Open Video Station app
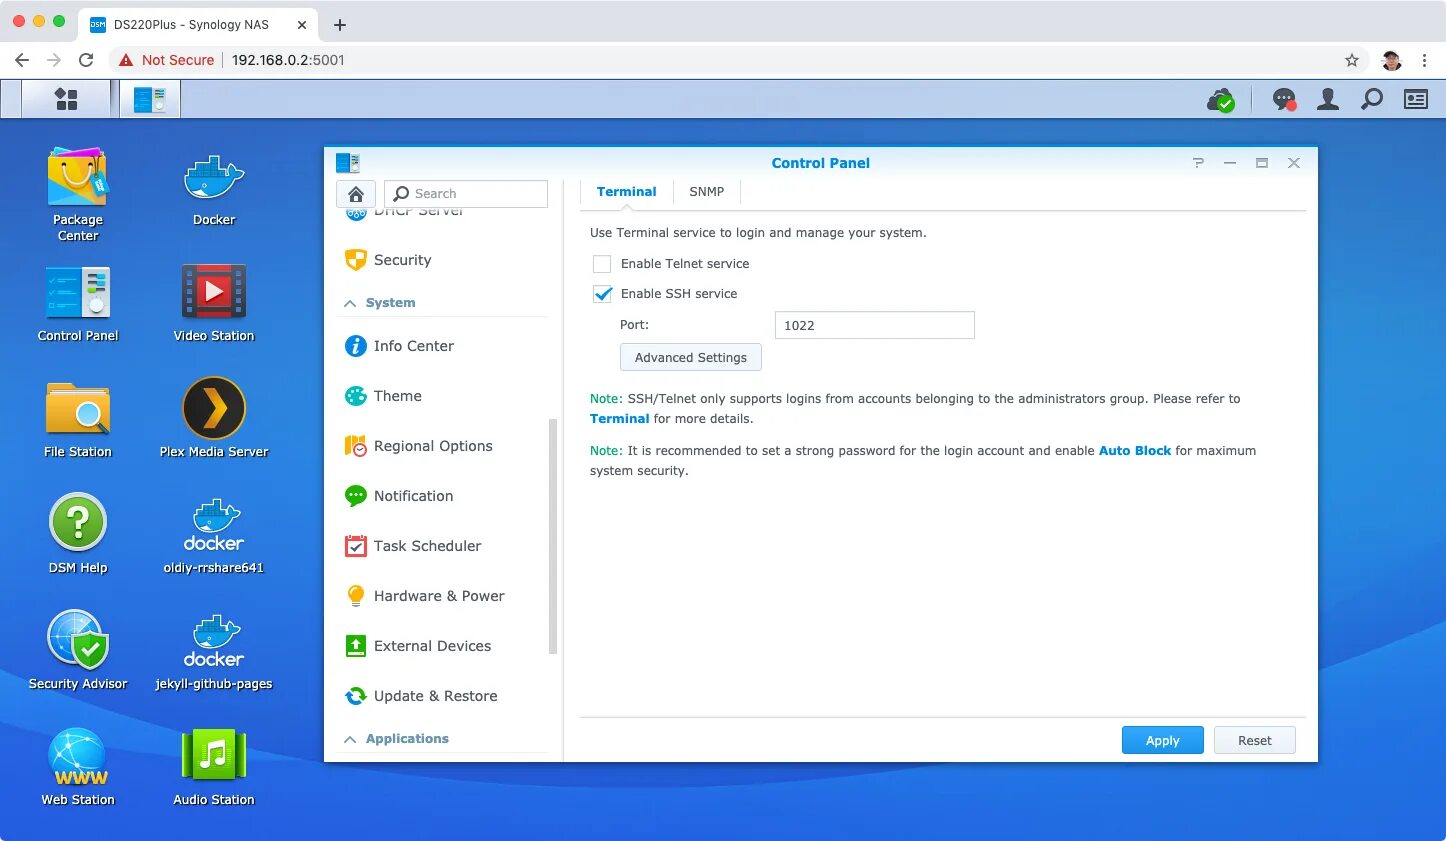Screen dimensions: 1446x841 click(x=214, y=305)
